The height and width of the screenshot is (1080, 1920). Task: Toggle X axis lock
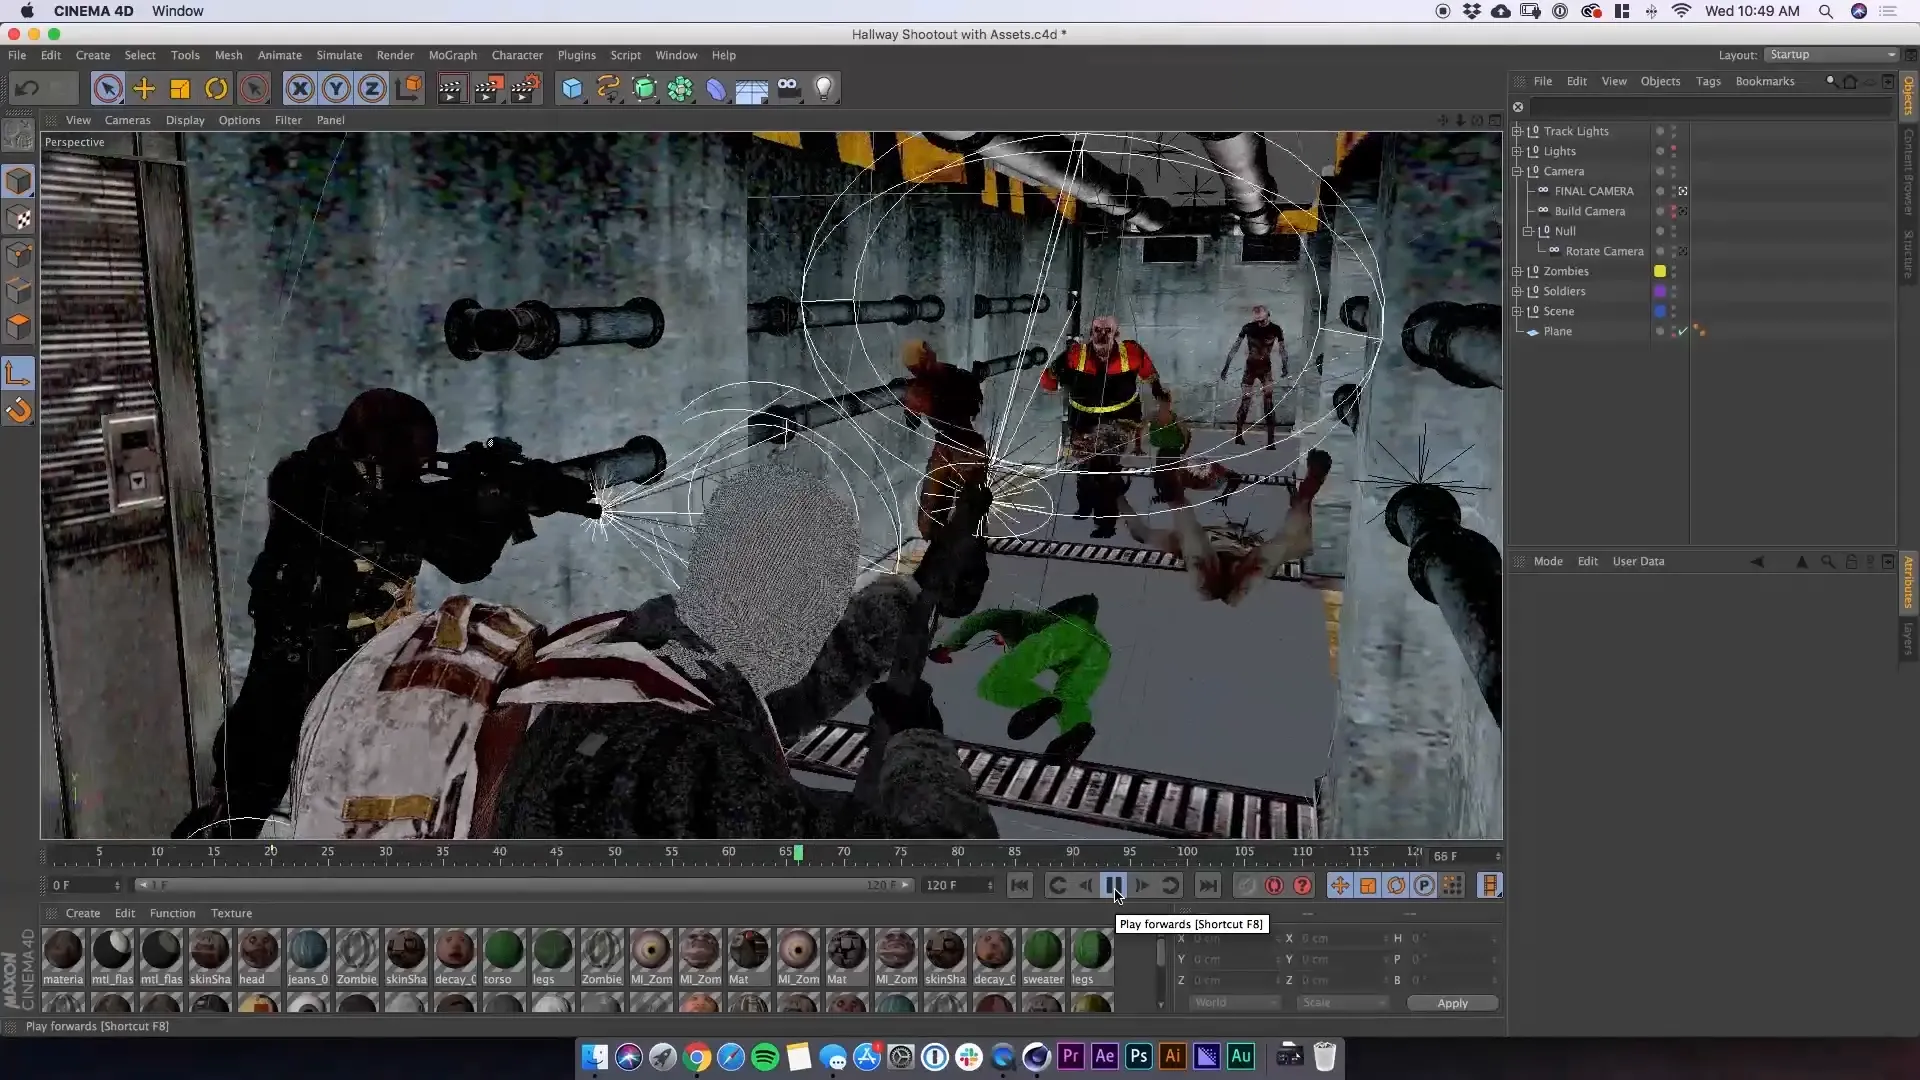coord(299,89)
